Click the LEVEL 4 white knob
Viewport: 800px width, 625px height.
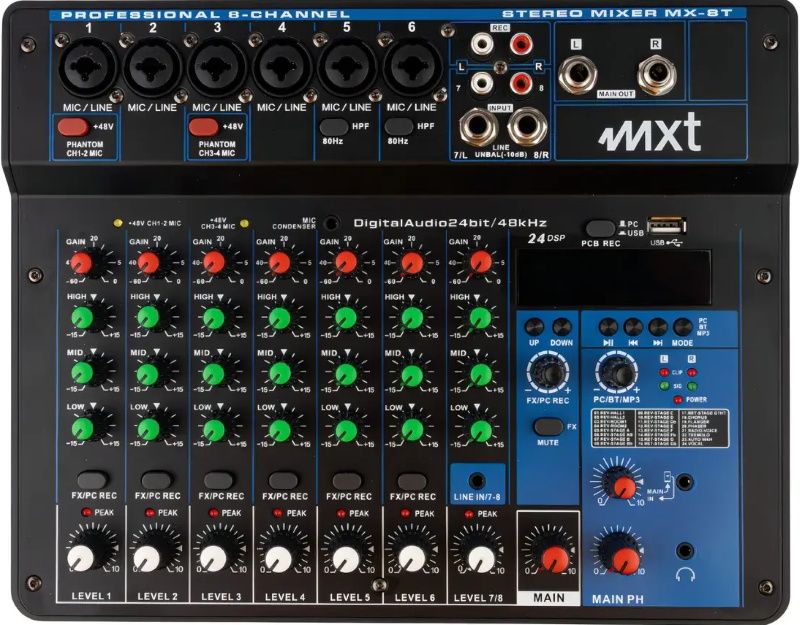click(x=279, y=559)
